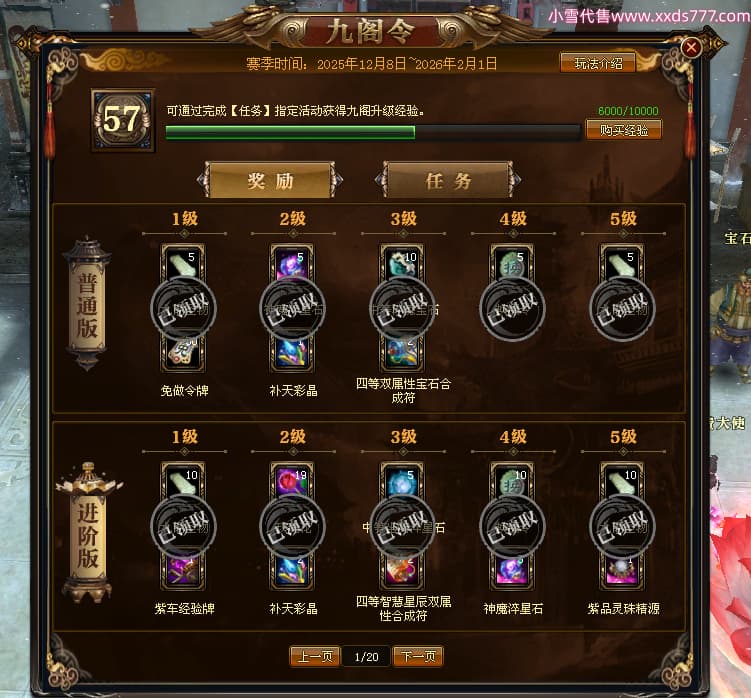This screenshot has height=698, width=751.
Task: Click the 免做令牌 reward icon in normal level 1
Action: pyautogui.click(x=182, y=354)
